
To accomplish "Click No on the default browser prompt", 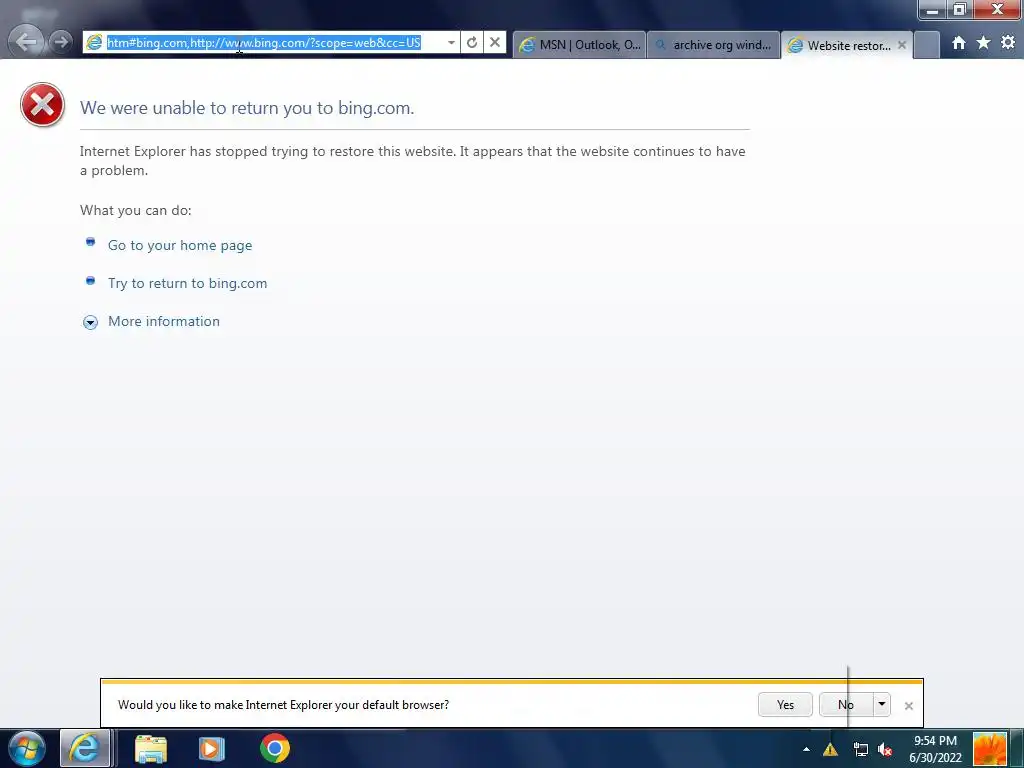I will click(846, 705).
